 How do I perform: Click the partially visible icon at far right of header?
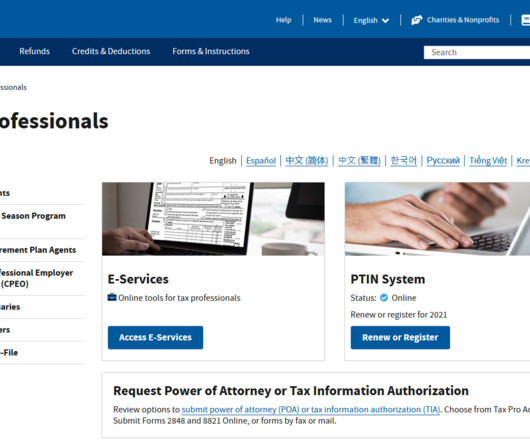coord(526,20)
